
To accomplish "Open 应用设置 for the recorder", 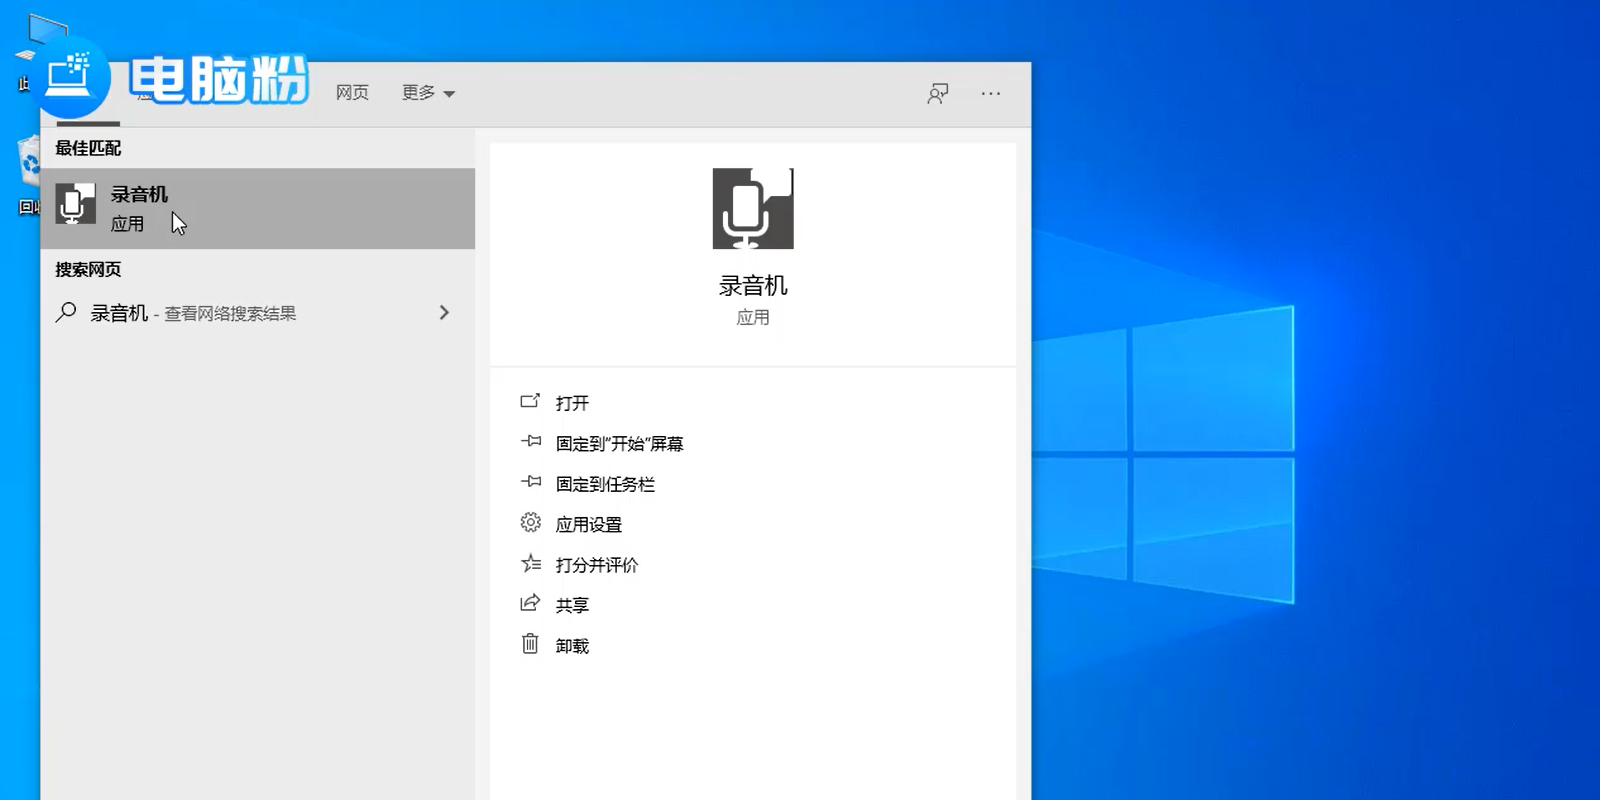I will (588, 525).
